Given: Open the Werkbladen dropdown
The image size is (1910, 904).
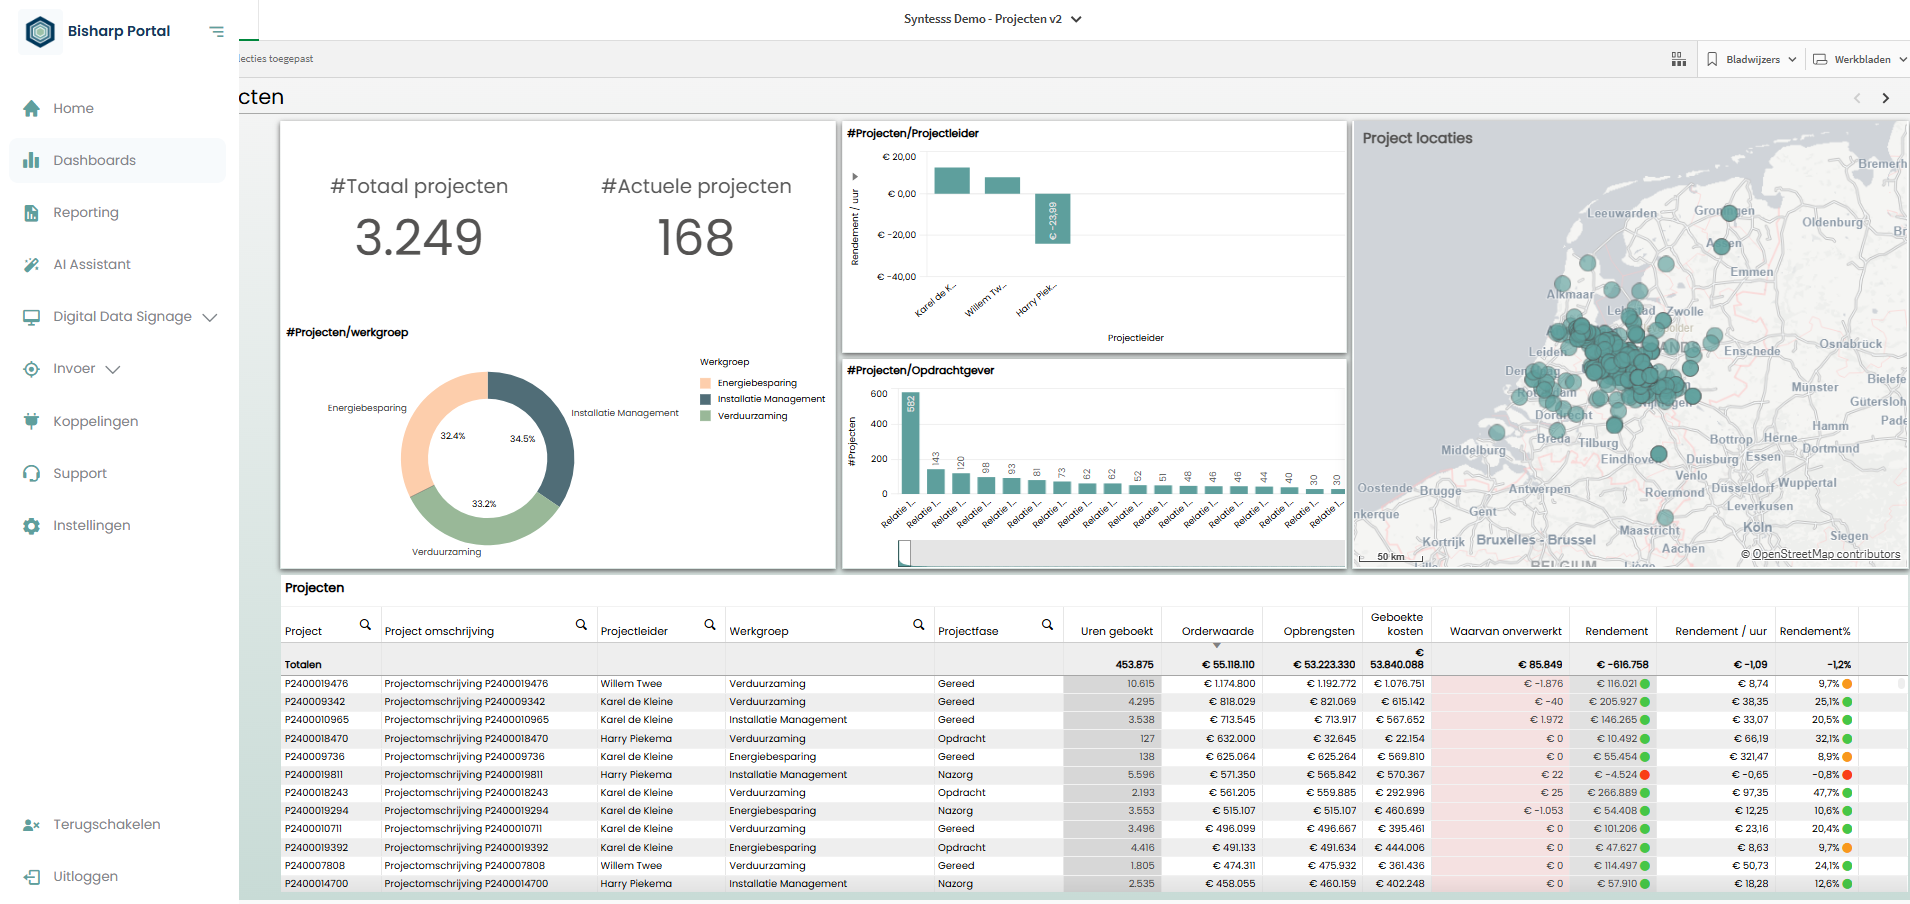Looking at the screenshot, I should point(1860,59).
